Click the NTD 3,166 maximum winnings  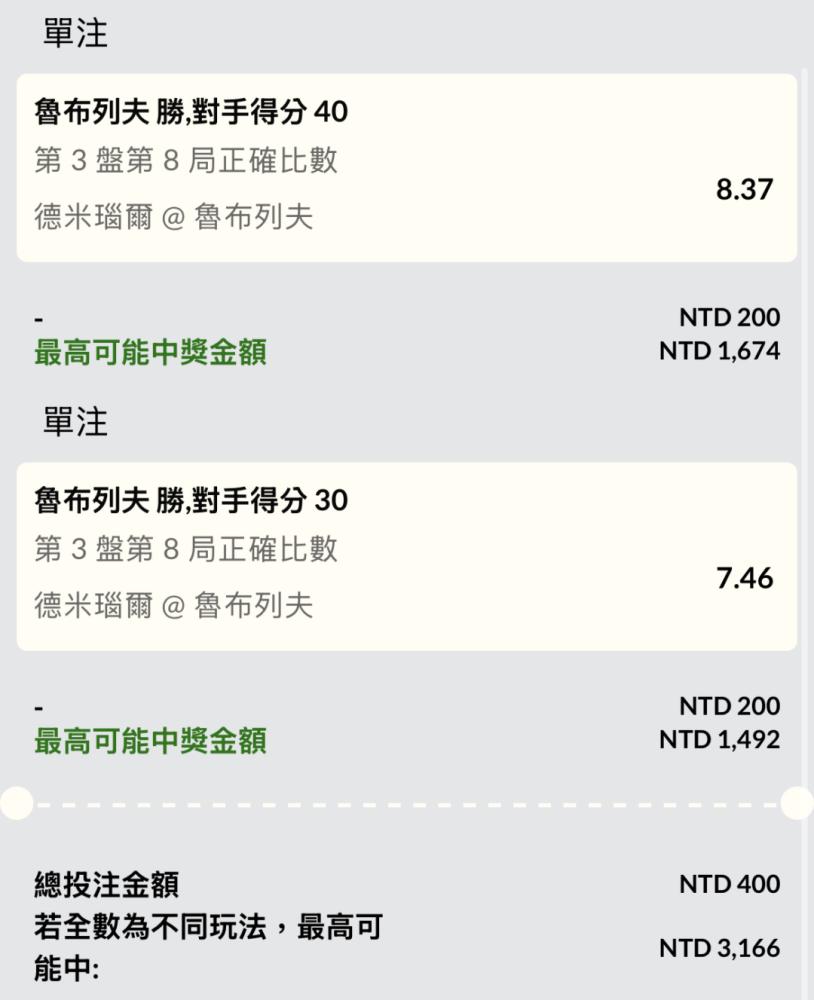point(720,948)
